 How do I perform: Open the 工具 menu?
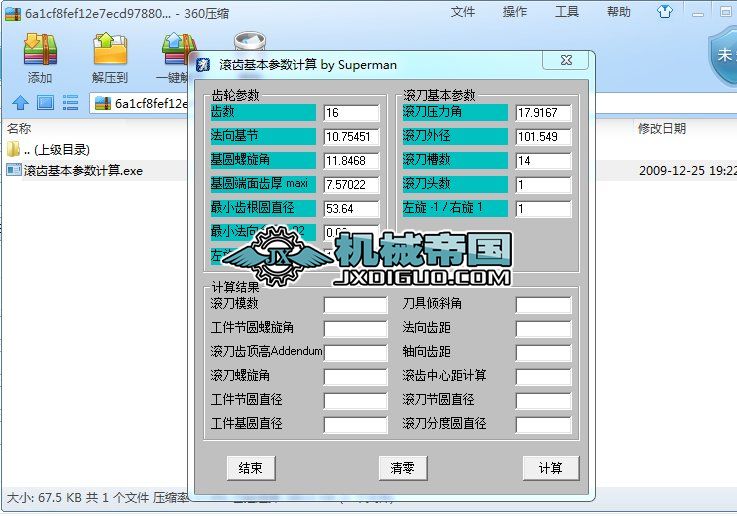(566, 12)
